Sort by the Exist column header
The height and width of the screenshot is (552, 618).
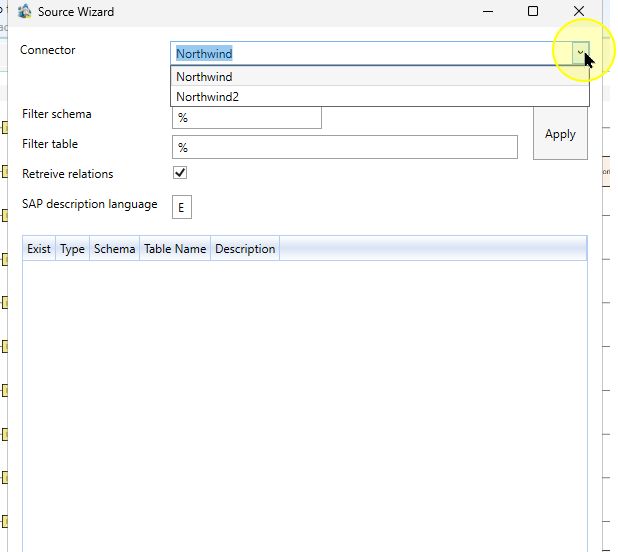pyautogui.click(x=39, y=249)
